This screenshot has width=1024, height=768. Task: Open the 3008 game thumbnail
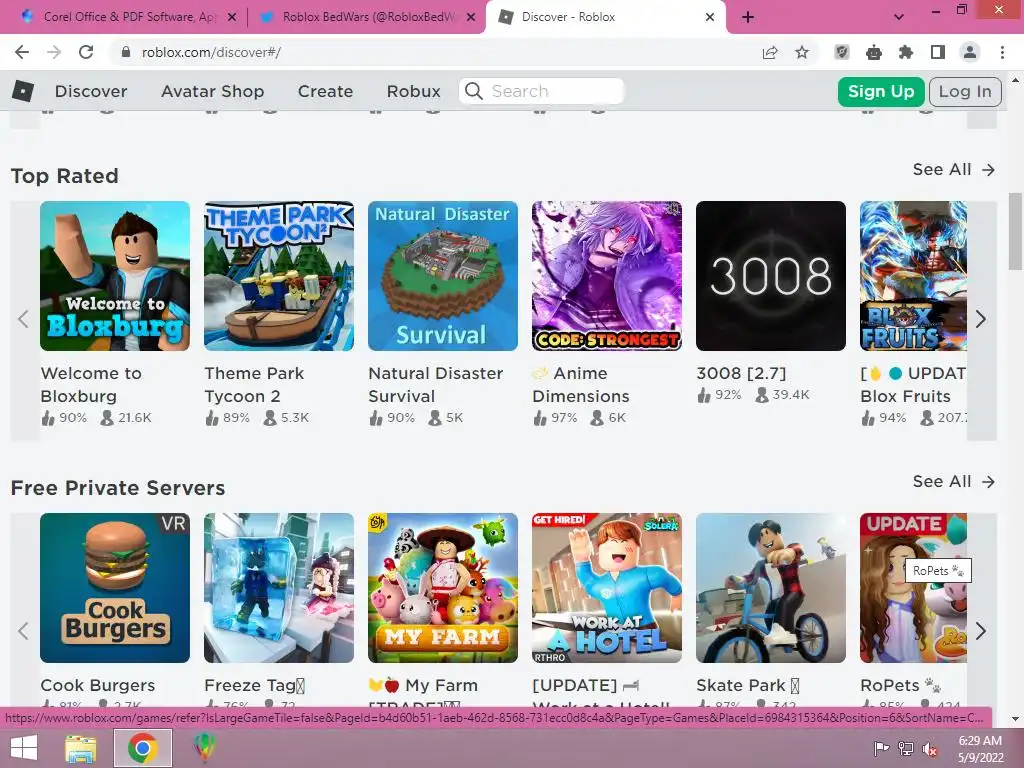tap(771, 276)
